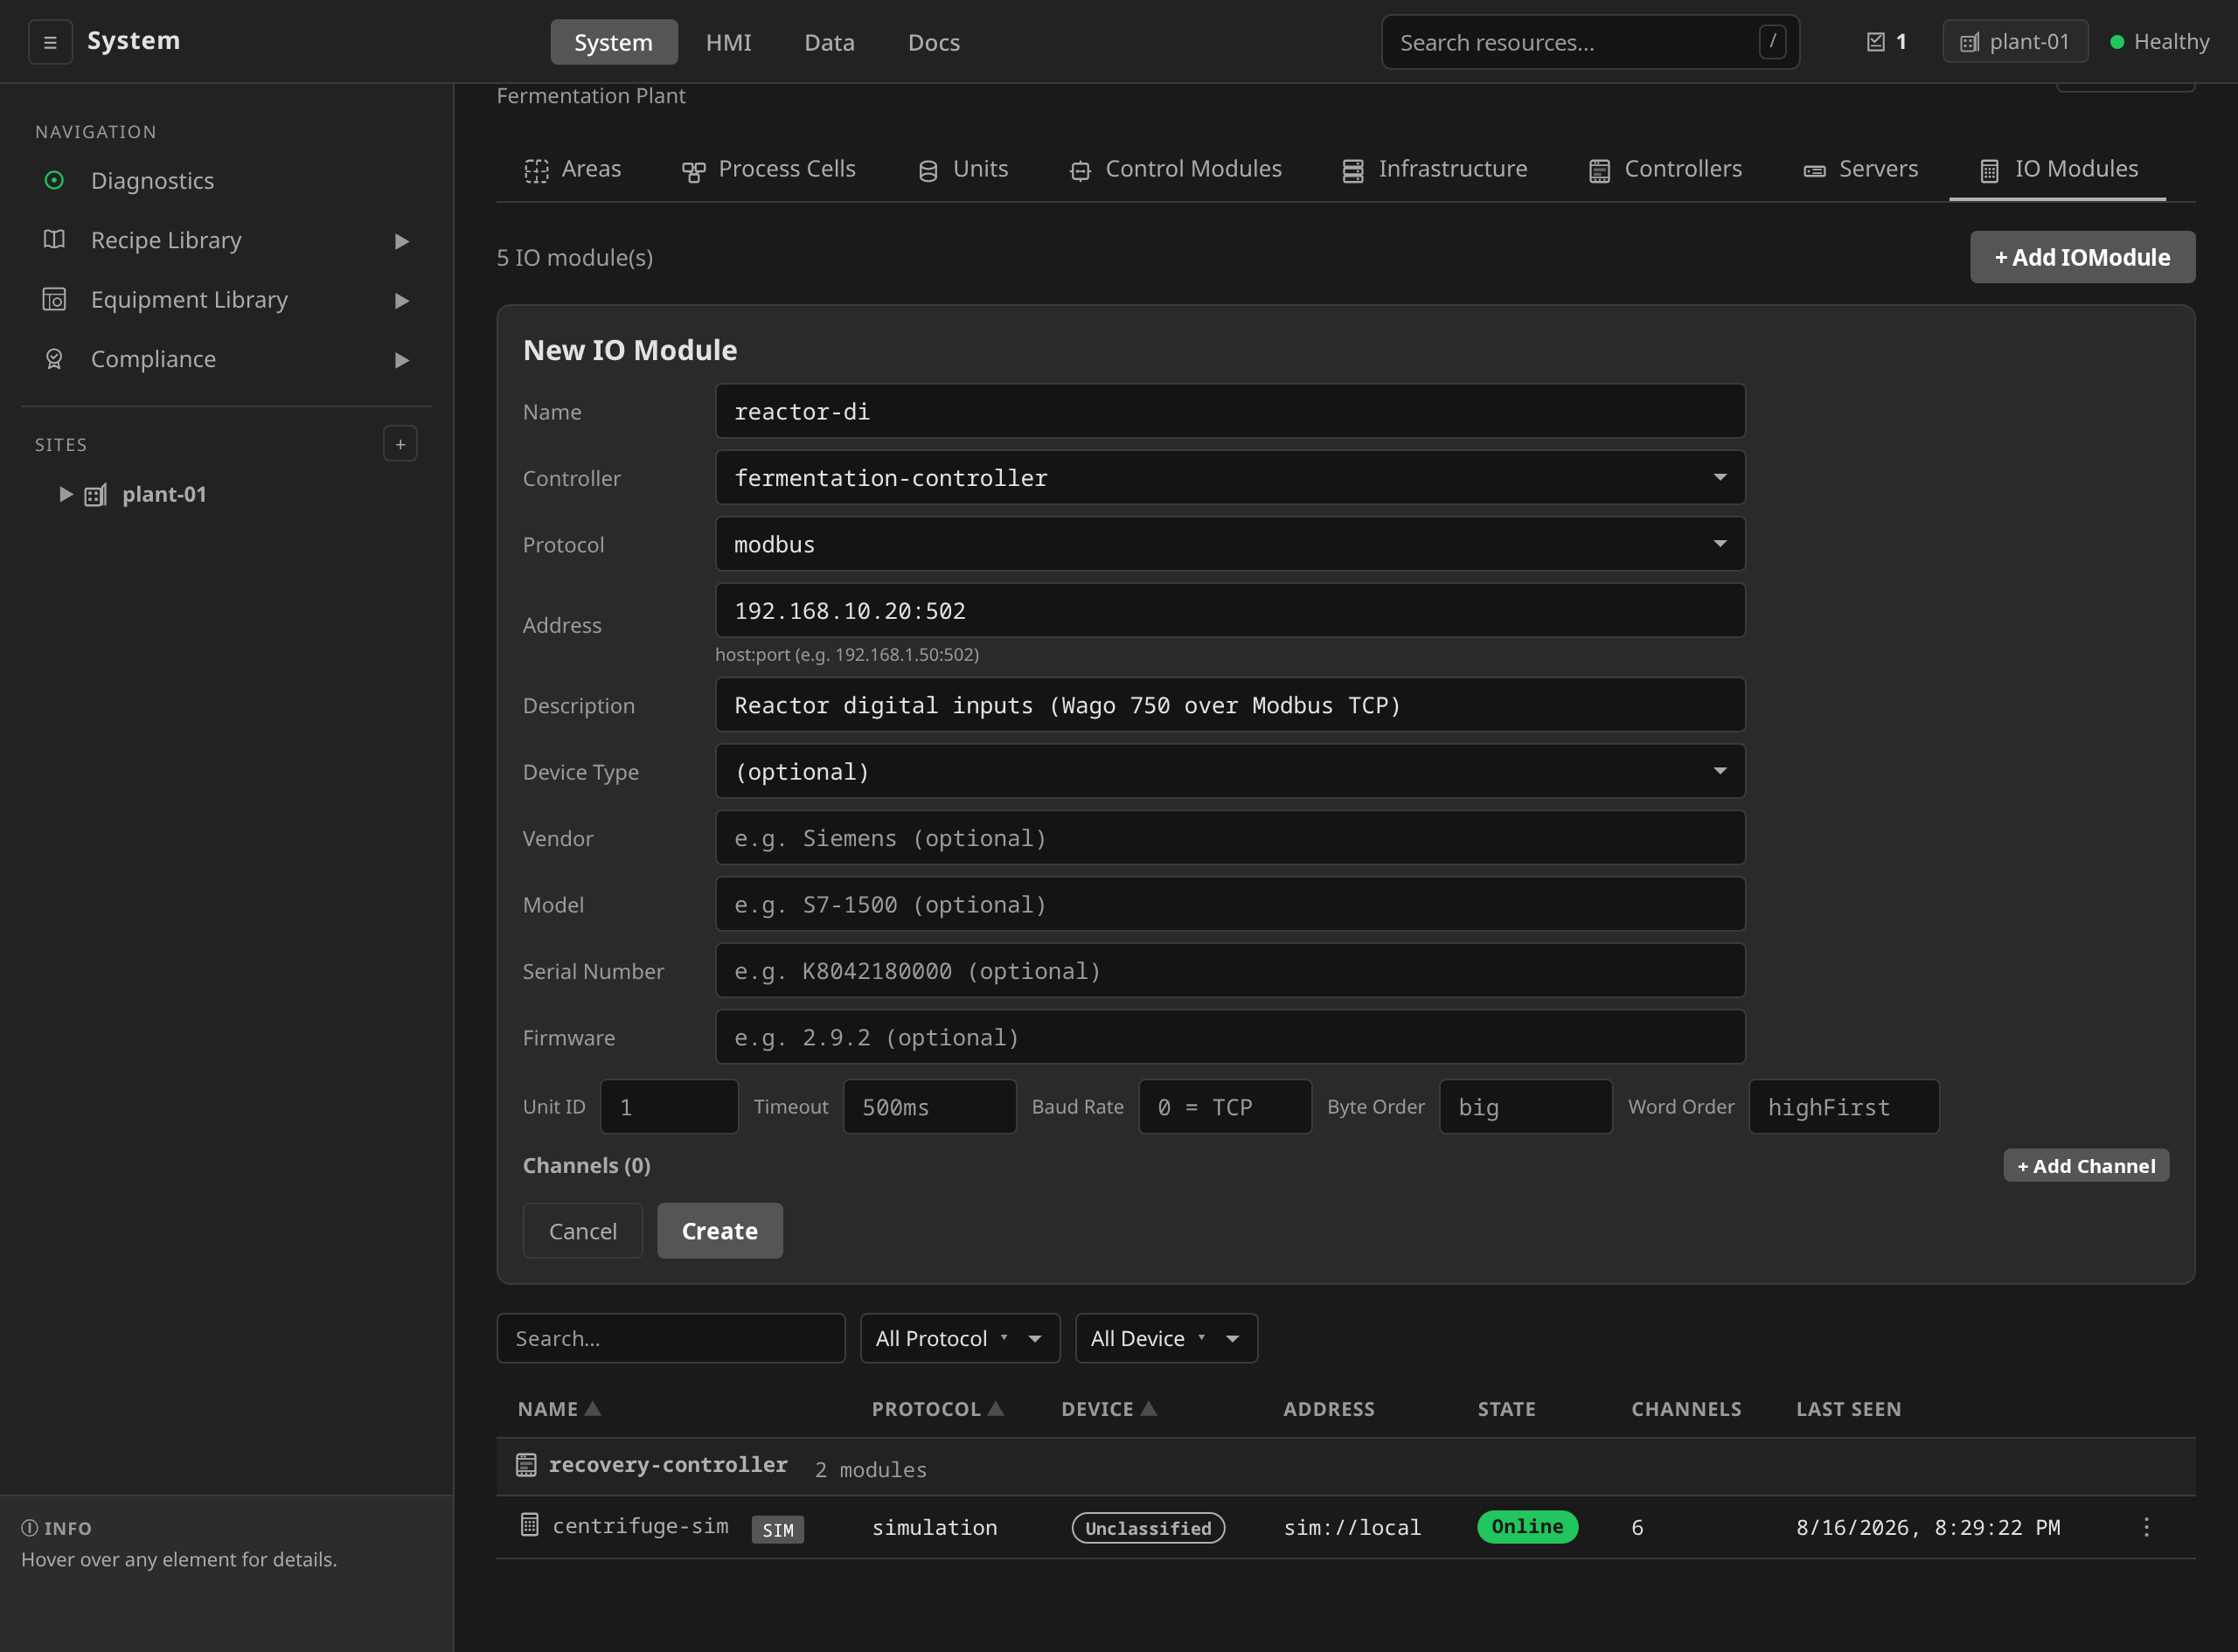
Task: Open the Device Type dropdown
Action: pyautogui.click(x=1230, y=771)
